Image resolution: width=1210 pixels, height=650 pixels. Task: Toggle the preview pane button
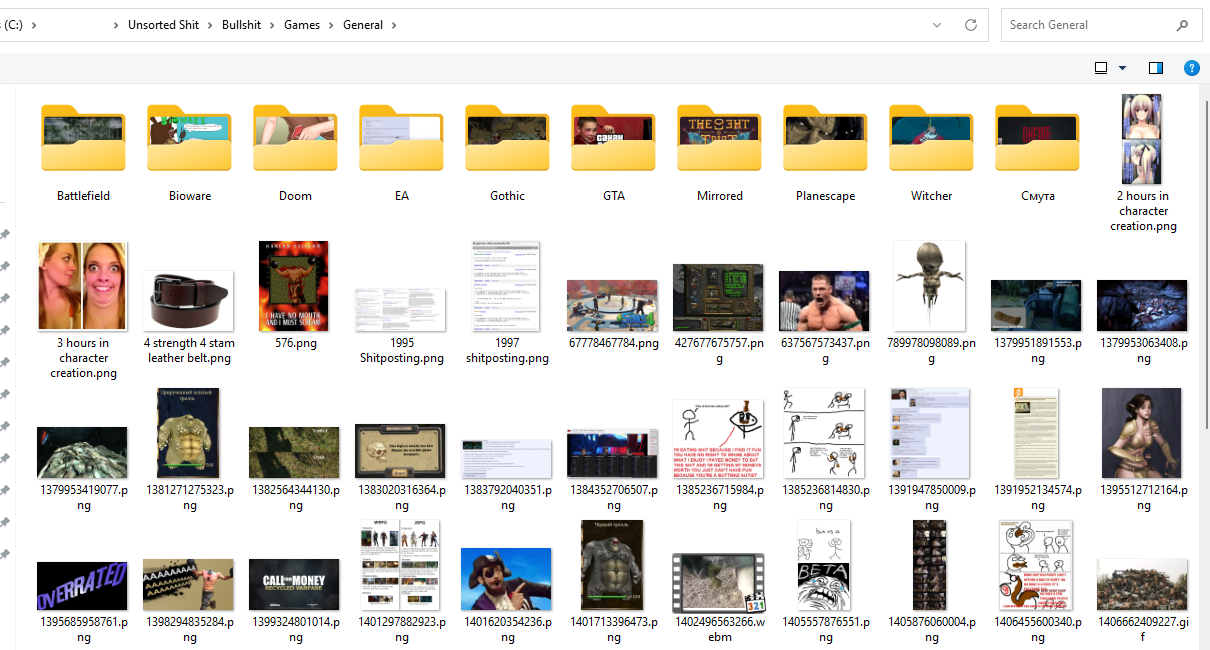coord(1156,68)
